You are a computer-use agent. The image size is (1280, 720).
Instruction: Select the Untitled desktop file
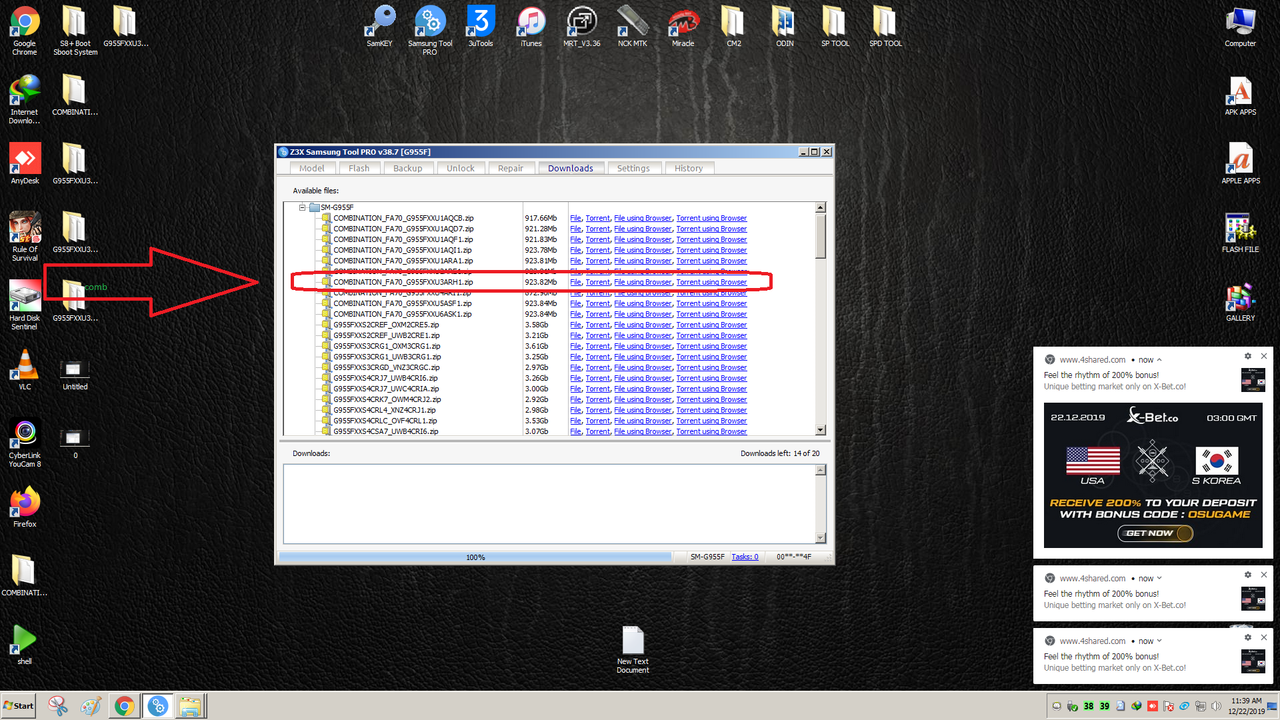(x=75, y=374)
